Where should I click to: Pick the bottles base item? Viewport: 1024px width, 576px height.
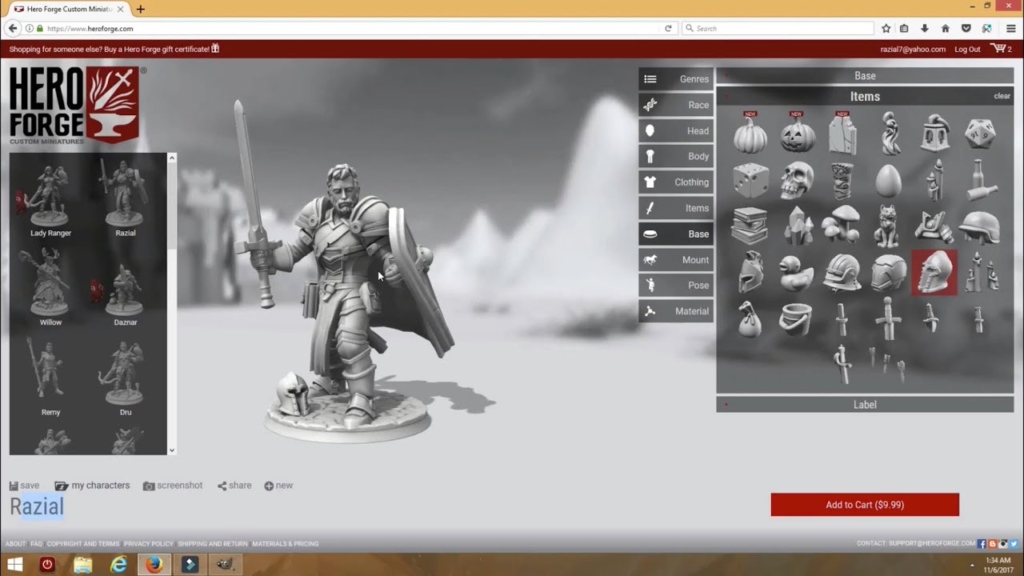[x=980, y=180]
